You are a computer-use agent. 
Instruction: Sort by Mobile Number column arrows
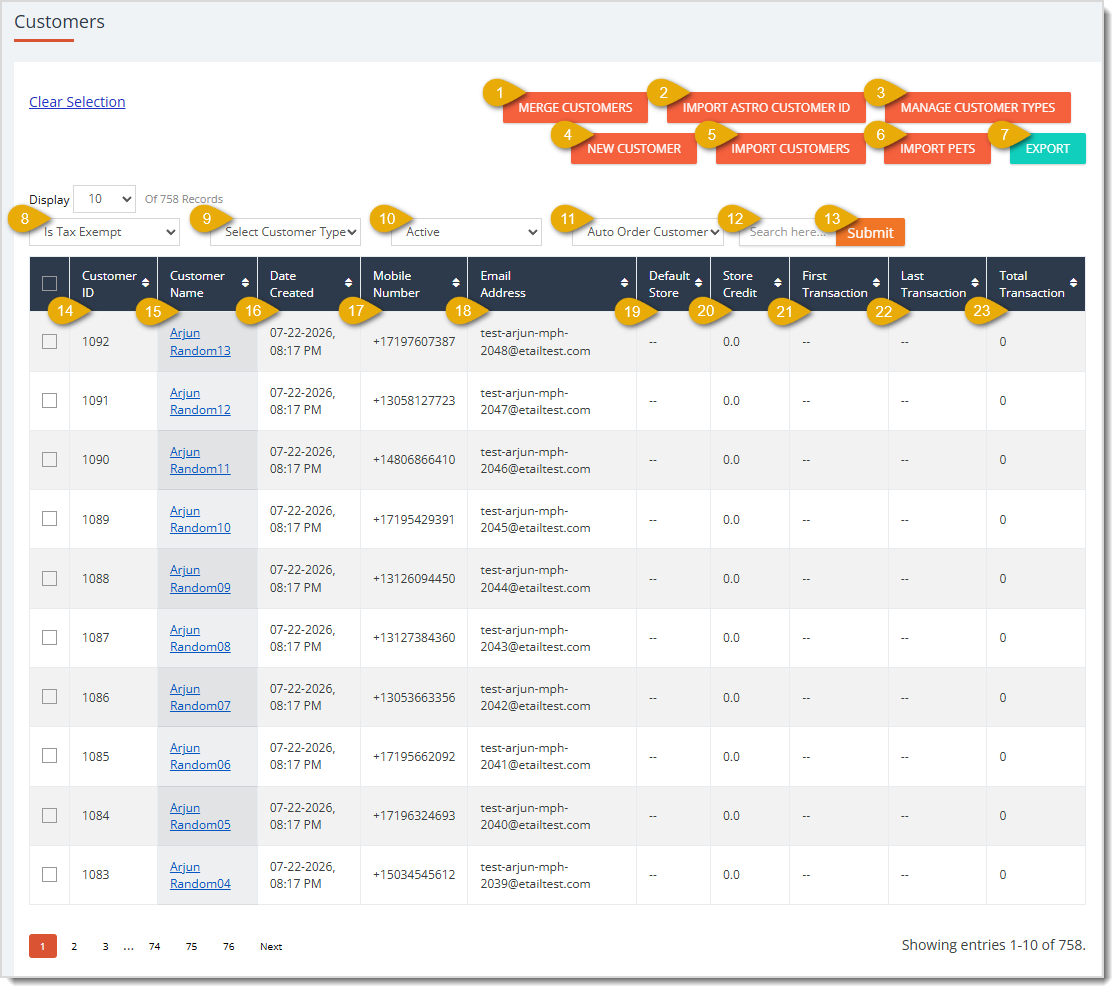click(456, 284)
